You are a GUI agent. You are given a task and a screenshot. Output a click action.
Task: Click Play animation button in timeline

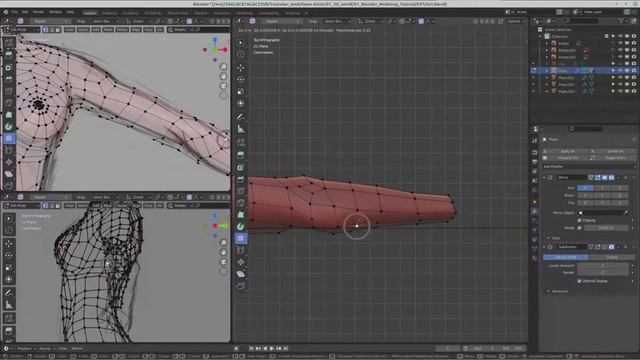(272, 349)
